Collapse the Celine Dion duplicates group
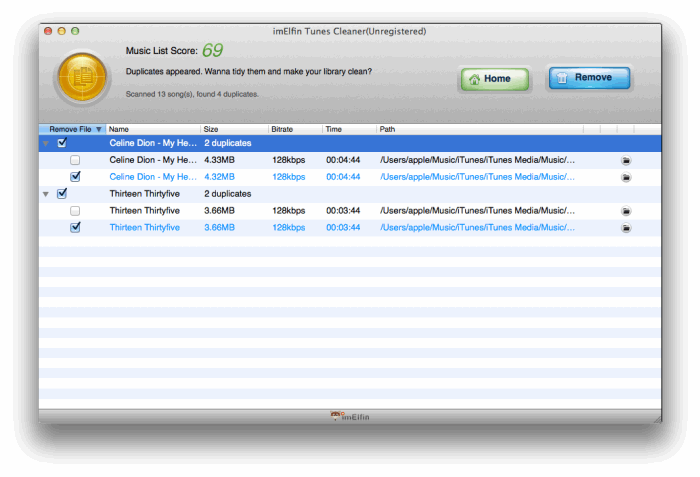The height and width of the screenshot is (477, 700). click(x=46, y=143)
